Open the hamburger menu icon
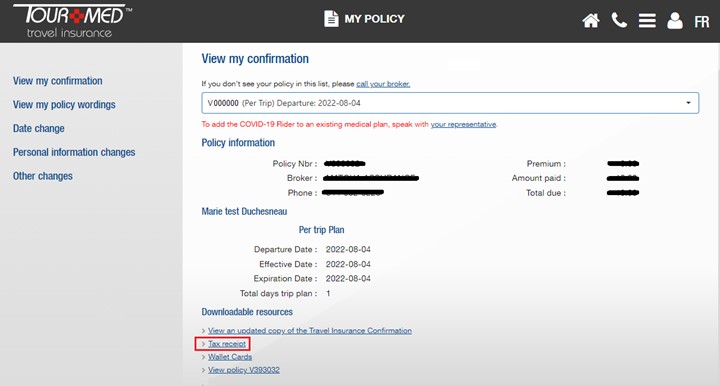This screenshot has height=386, width=720. (x=647, y=21)
